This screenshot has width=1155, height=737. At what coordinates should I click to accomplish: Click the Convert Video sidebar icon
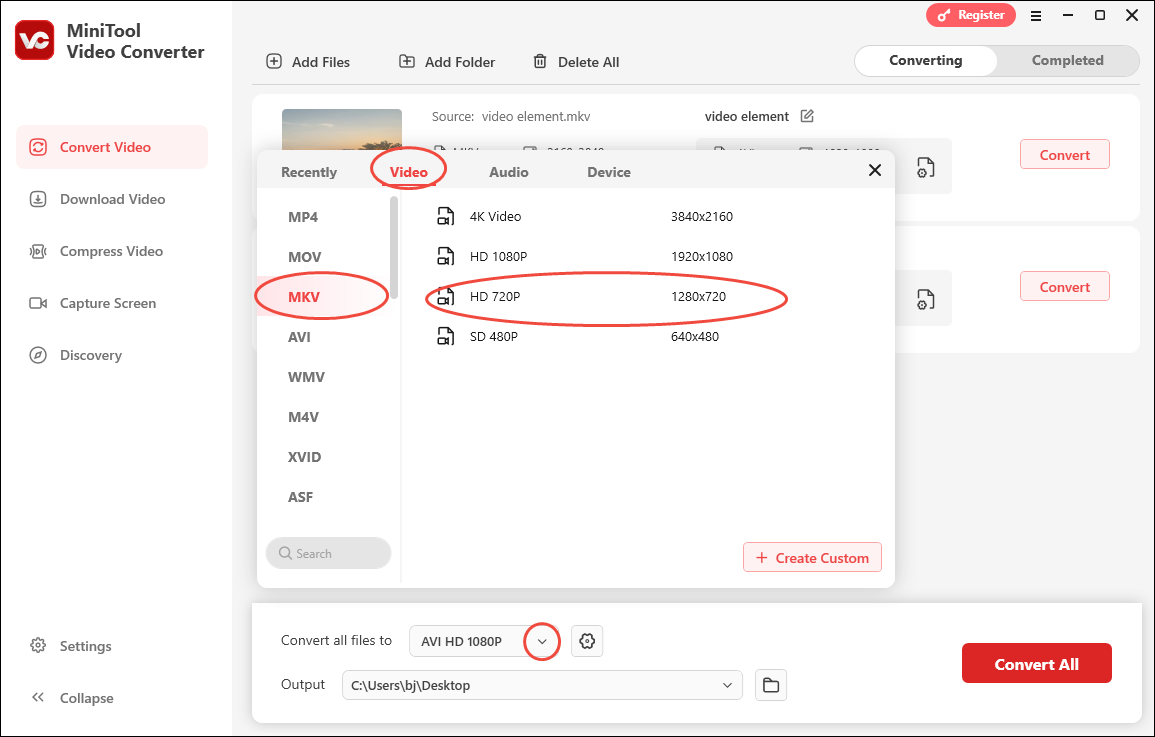38,147
